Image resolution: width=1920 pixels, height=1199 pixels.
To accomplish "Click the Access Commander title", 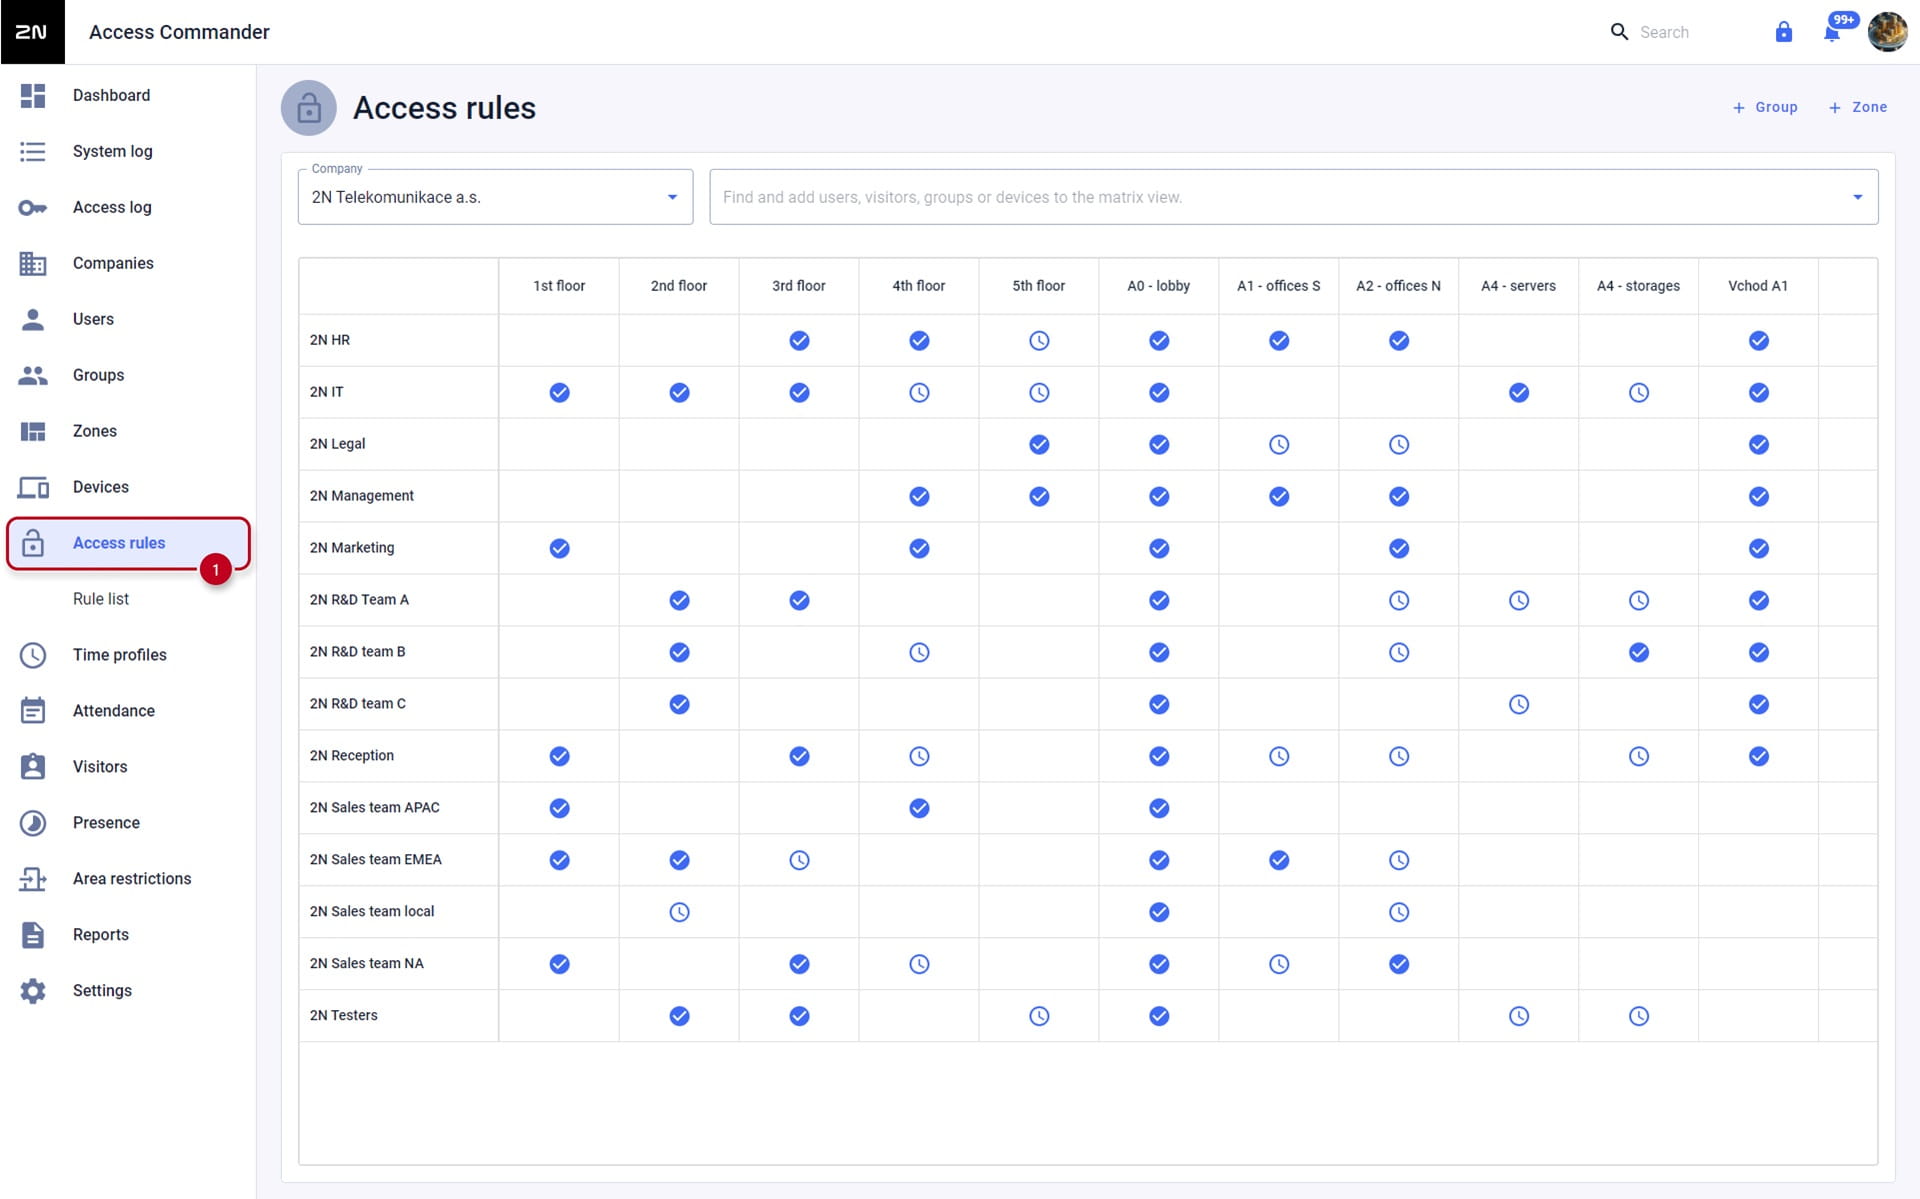I will [179, 32].
